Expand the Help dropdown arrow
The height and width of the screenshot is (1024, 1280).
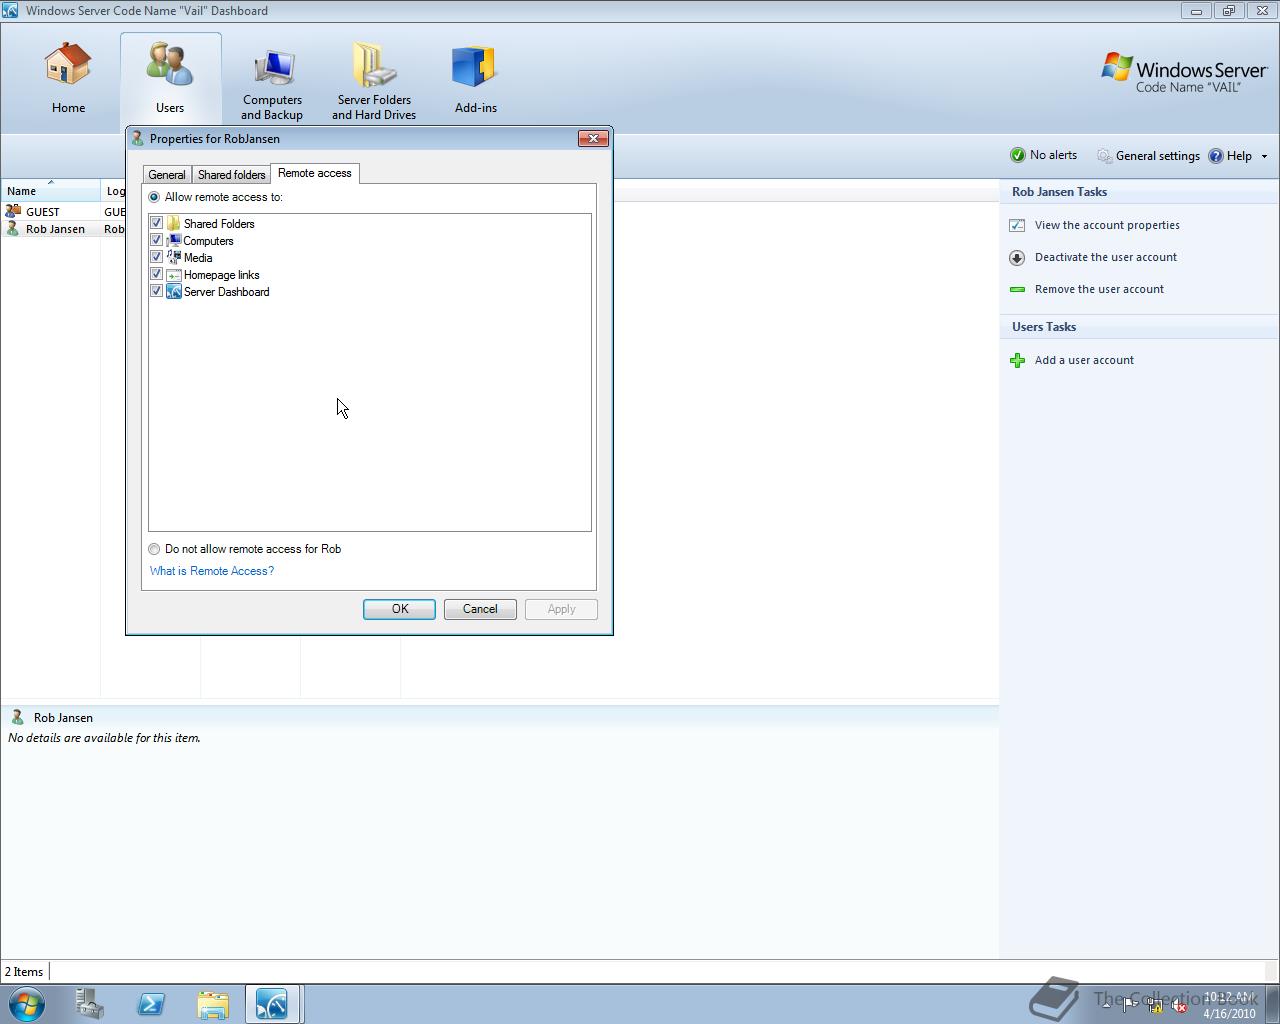click(1264, 156)
